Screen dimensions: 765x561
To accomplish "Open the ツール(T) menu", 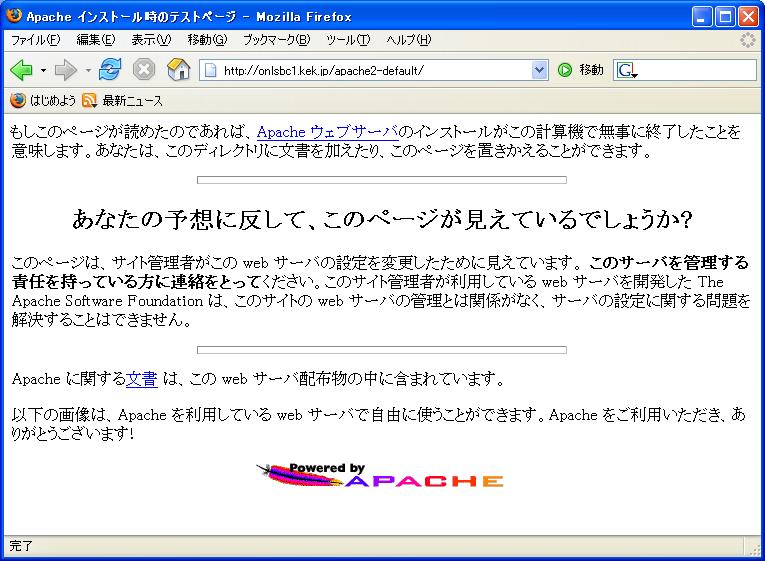I will (x=348, y=40).
